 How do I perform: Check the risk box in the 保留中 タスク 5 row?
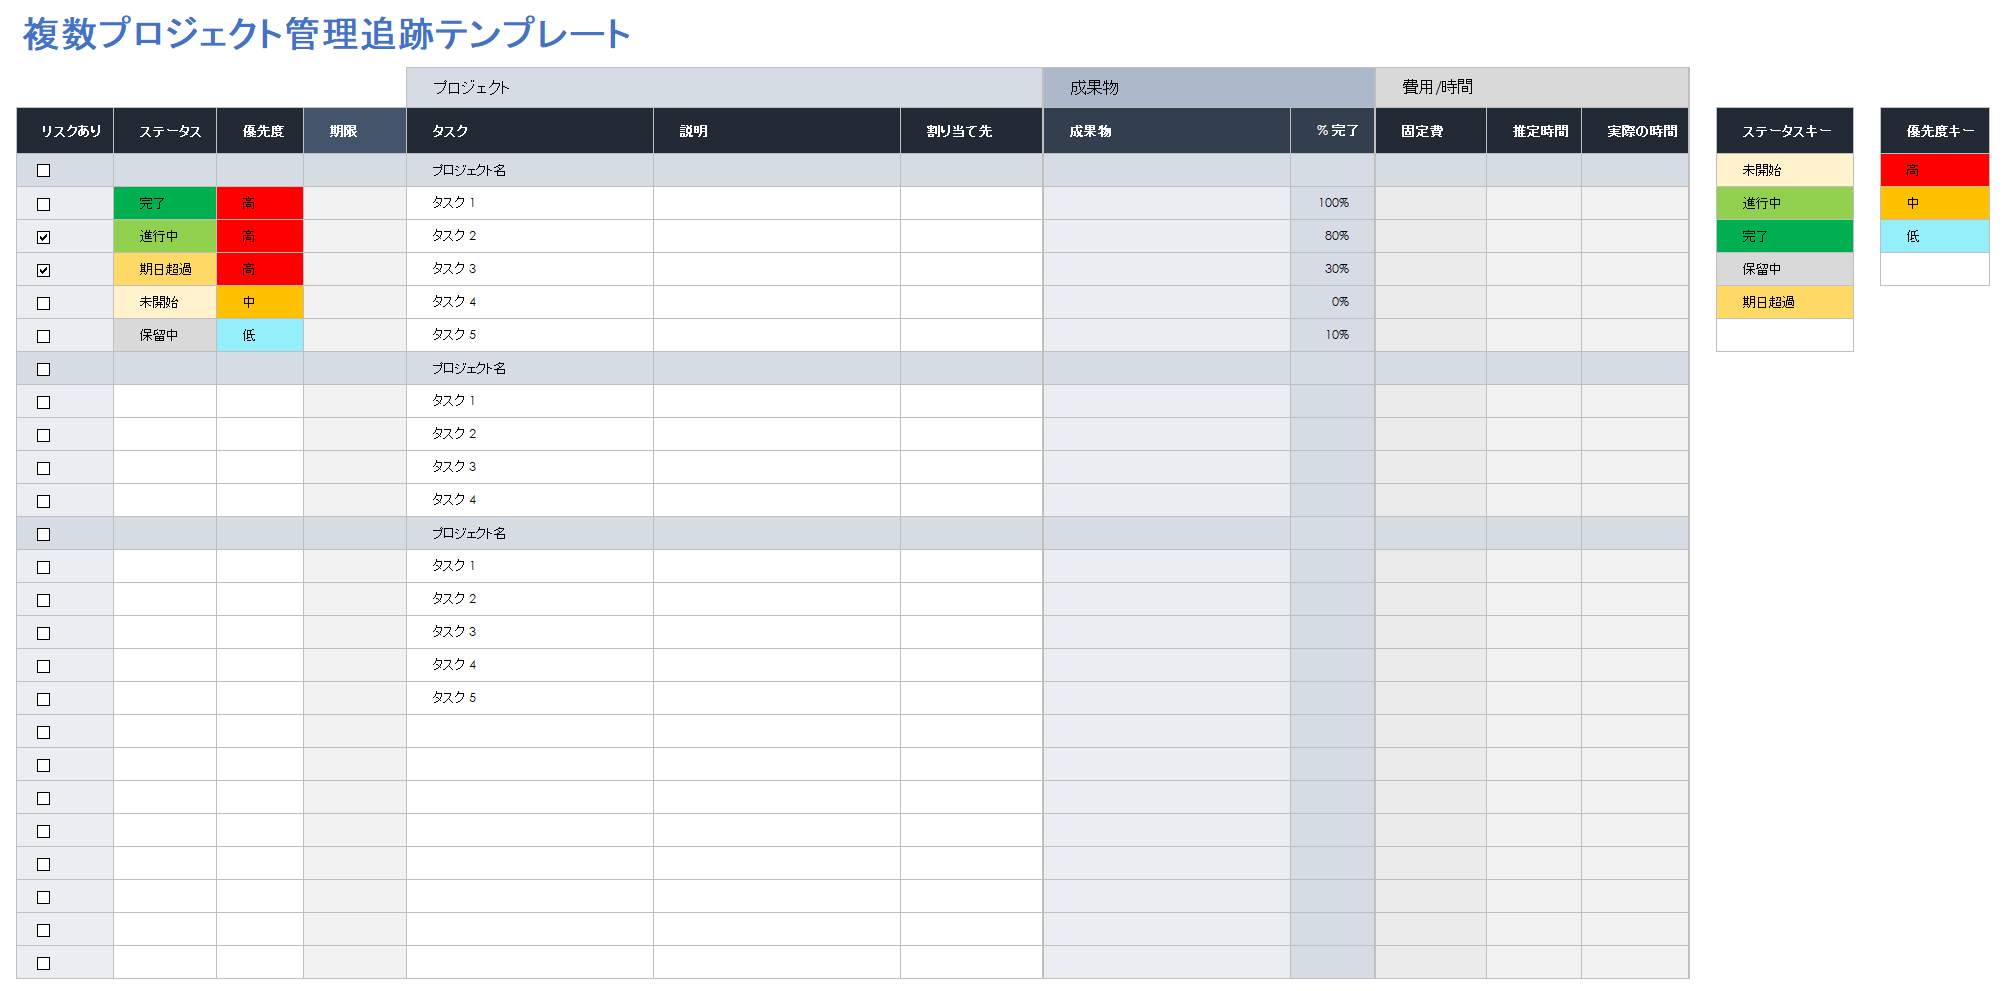click(43, 336)
